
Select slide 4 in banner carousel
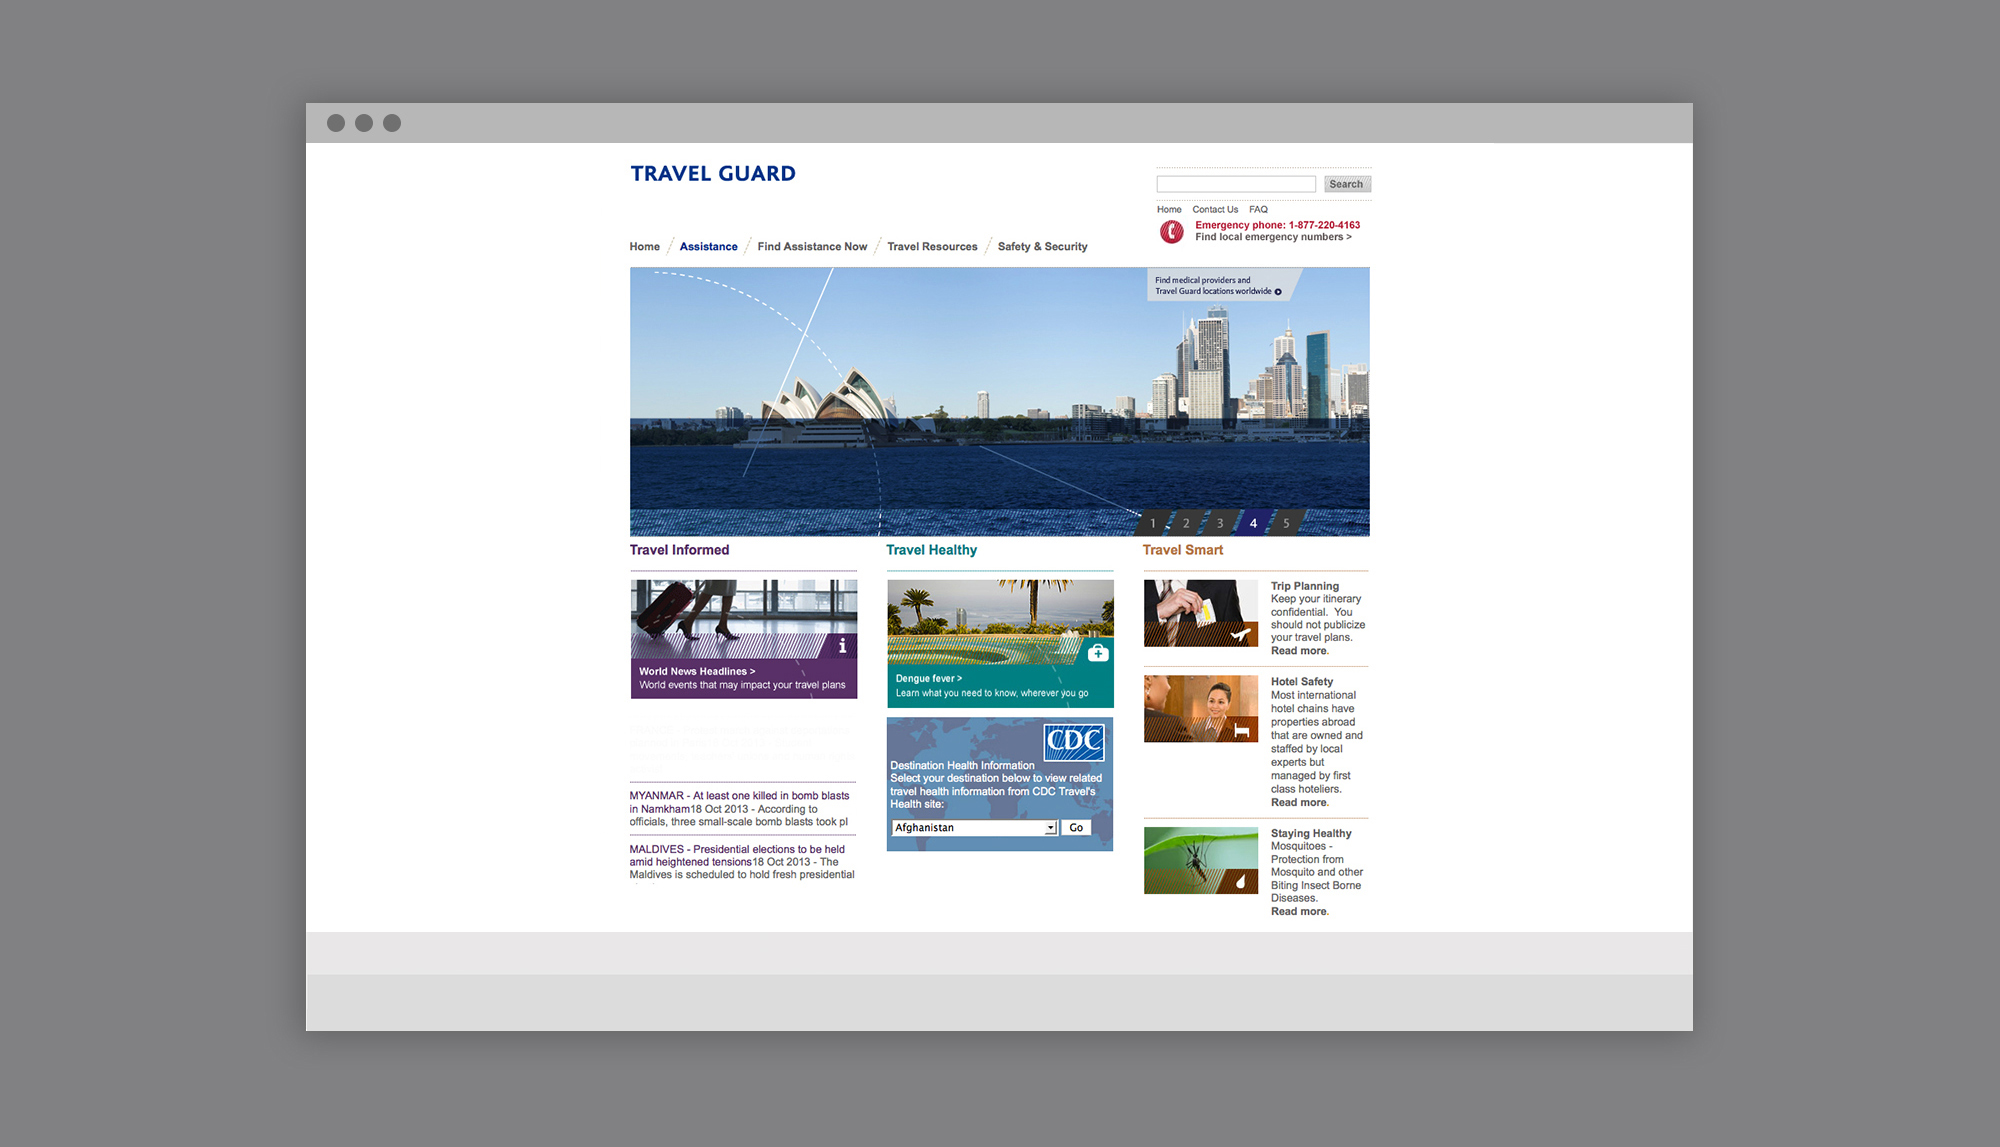pos(1253,523)
